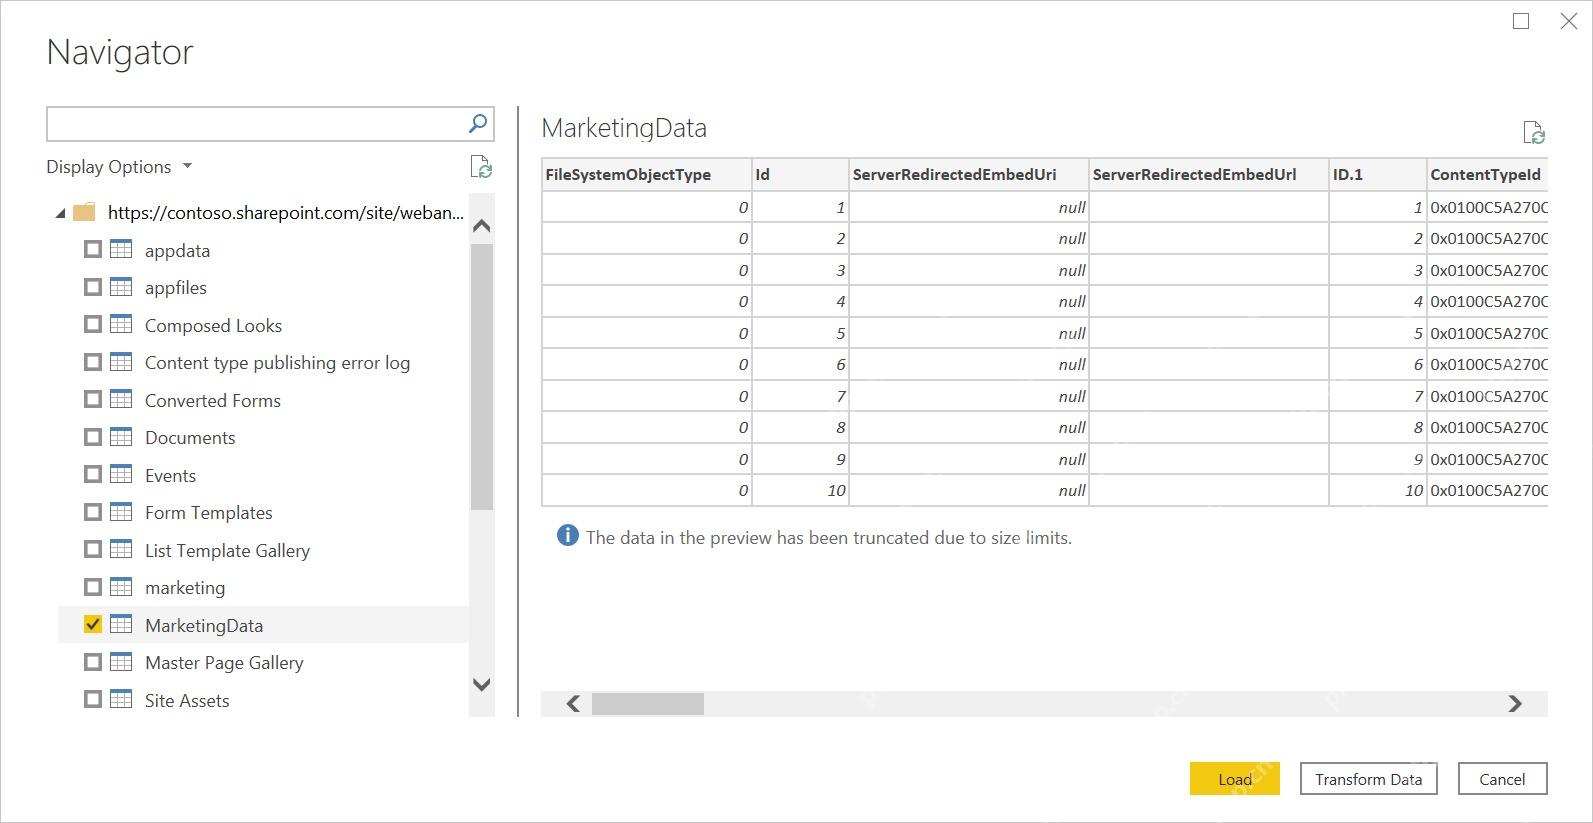The image size is (1593, 823).
Task: Click the blue info icon about truncated data
Action: point(567,536)
